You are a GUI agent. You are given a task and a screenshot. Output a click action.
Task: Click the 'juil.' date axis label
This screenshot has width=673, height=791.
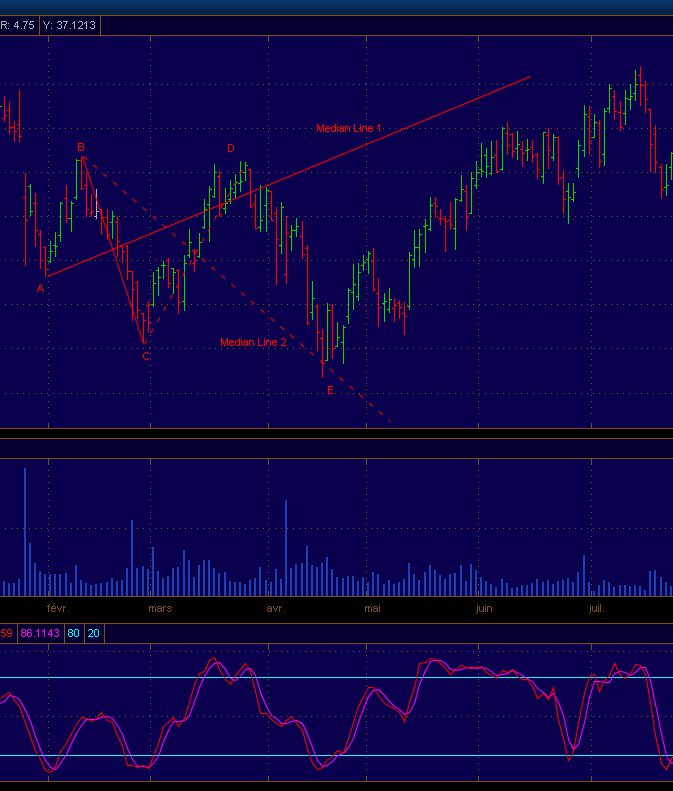596,608
